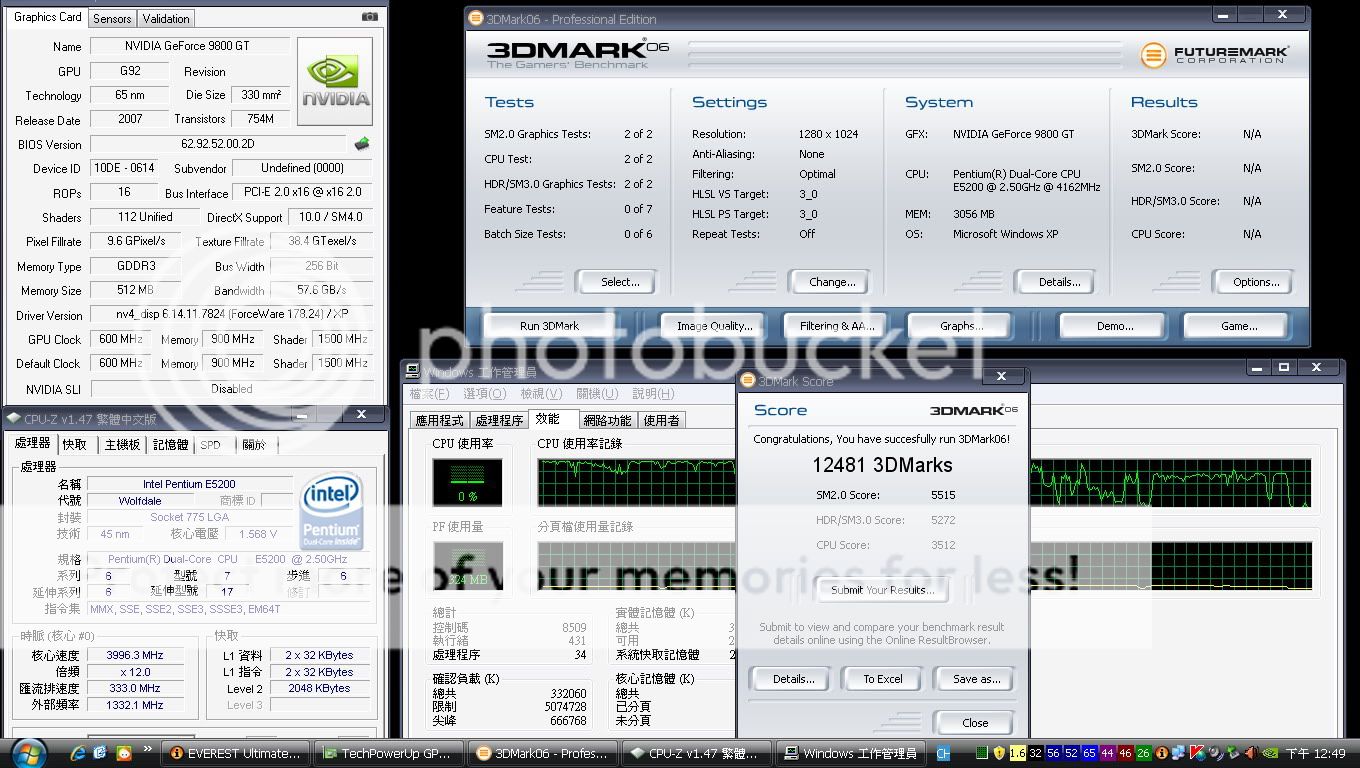This screenshot has width=1360, height=768.
Task: Click the Run 3DMark button
Action: [x=549, y=326]
